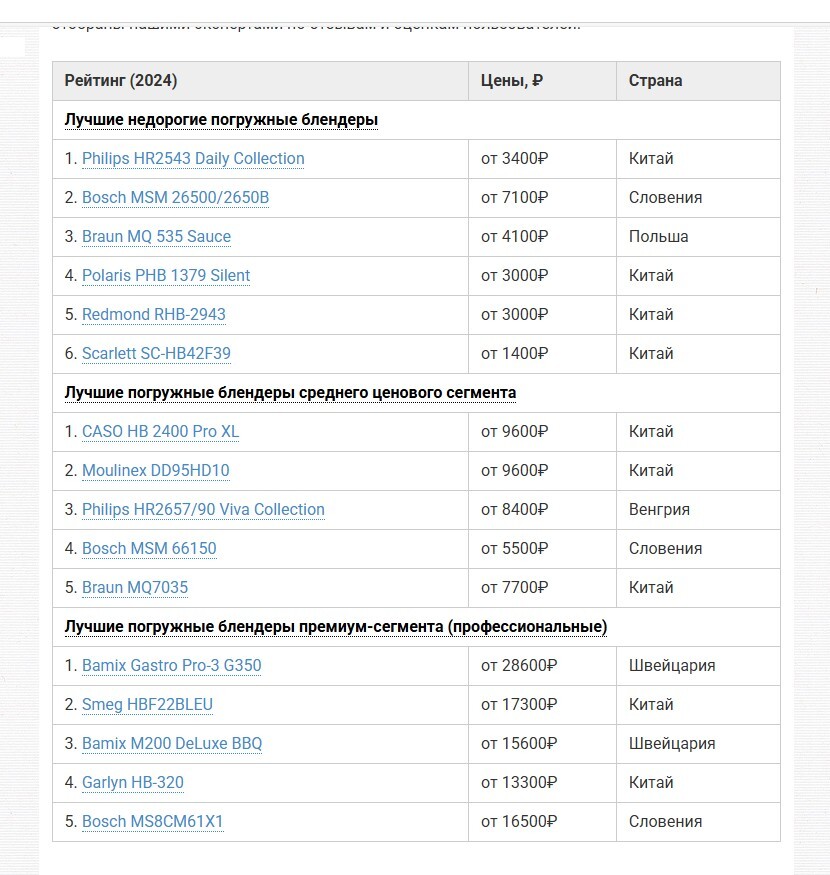Select the Smeg HBF22BLEU link
830x875 pixels.
147,704
